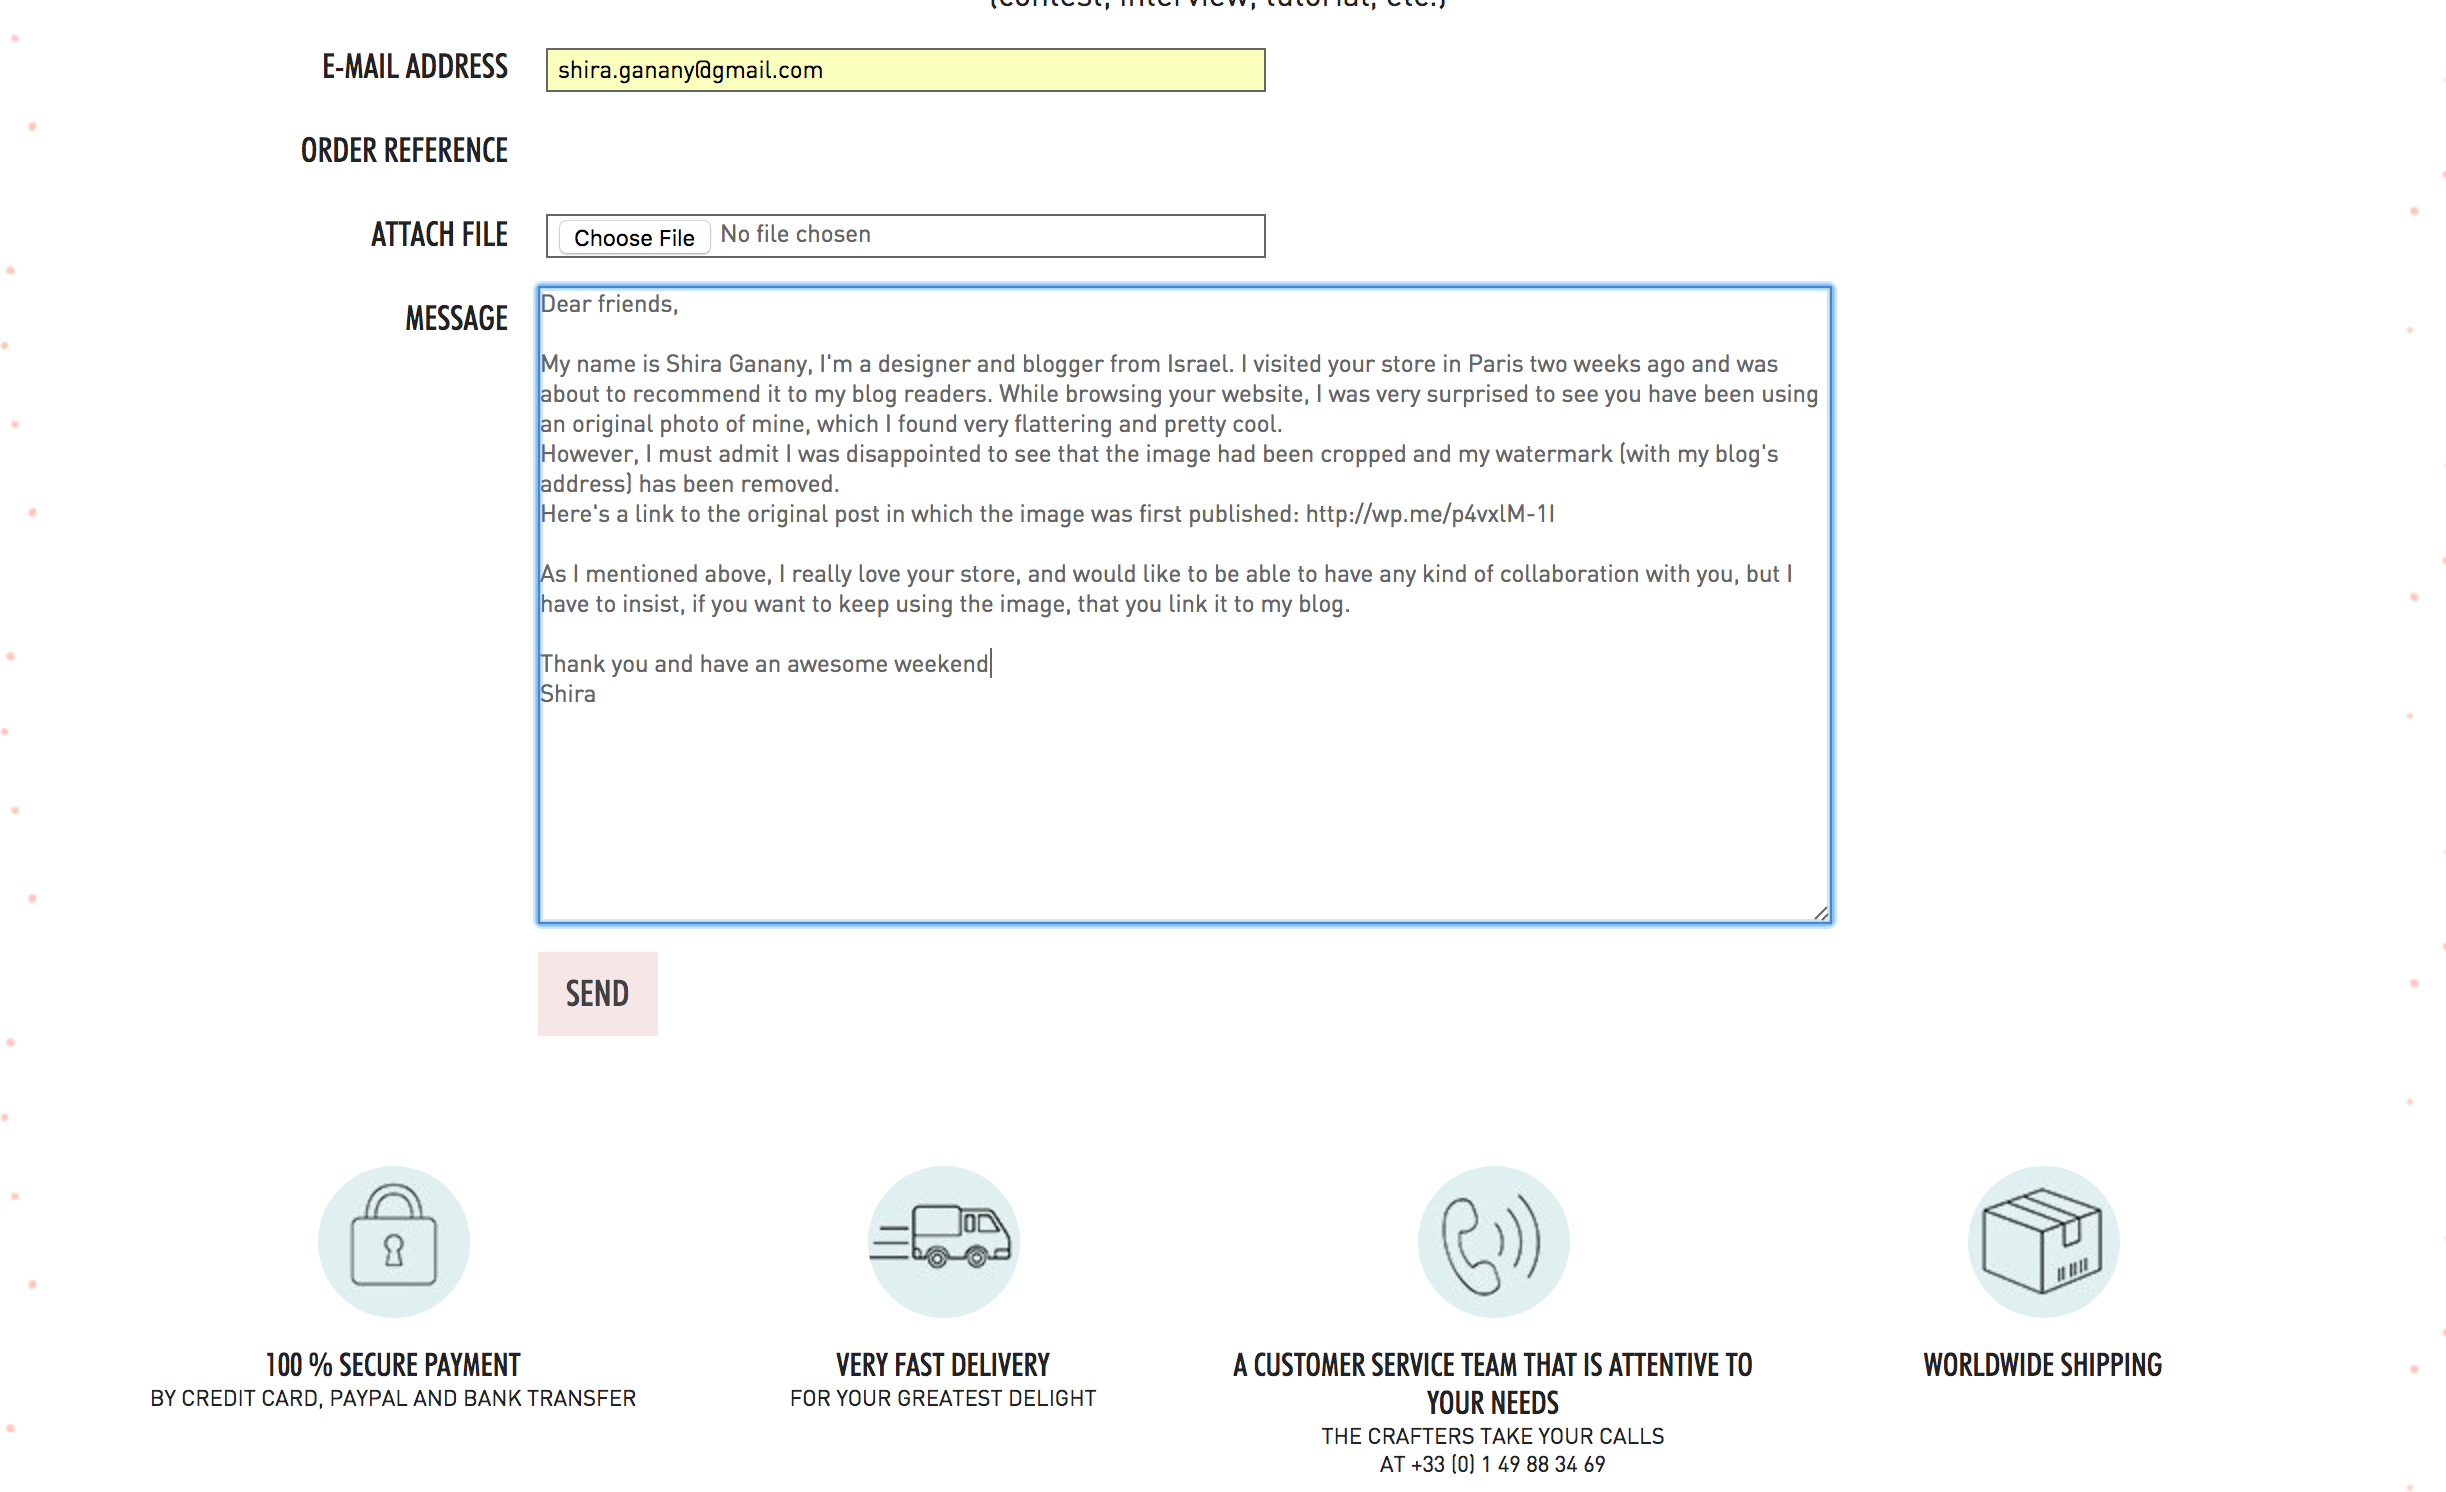The width and height of the screenshot is (2446, 1492).
Task: Click 'BY CREDIT CARD, PAYPAL AND BANK TRANSFER' text
Action: [x=393, y=1398]
